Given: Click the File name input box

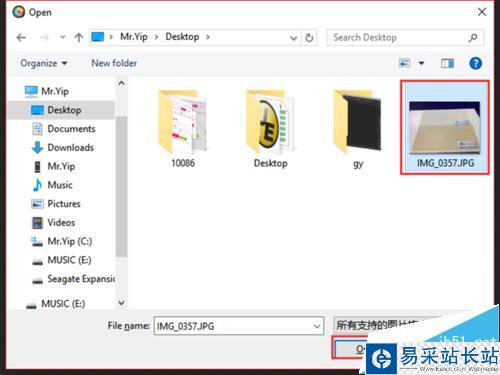Looking at the screenshot, I should click(239, 326).
